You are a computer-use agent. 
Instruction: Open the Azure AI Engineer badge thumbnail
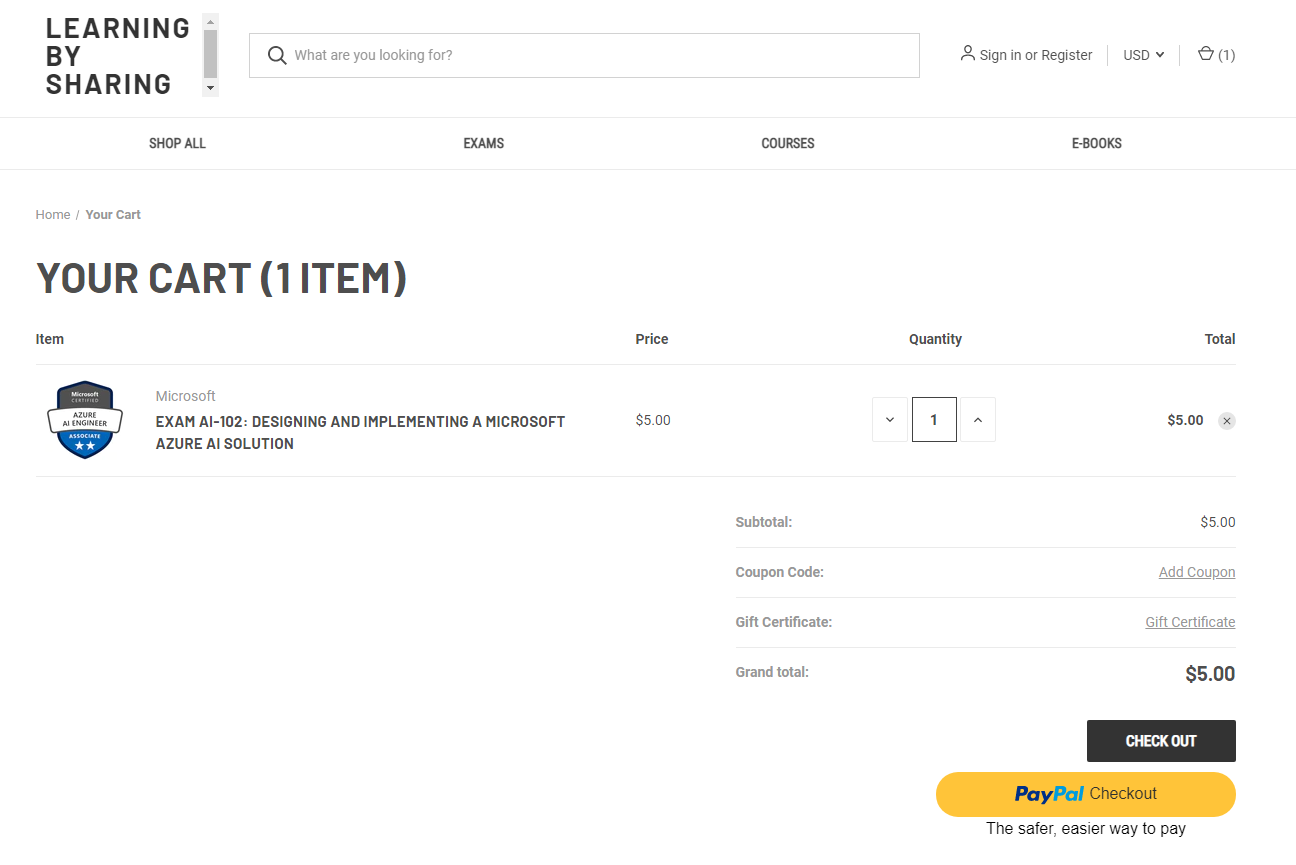click(x=85, y=420)
